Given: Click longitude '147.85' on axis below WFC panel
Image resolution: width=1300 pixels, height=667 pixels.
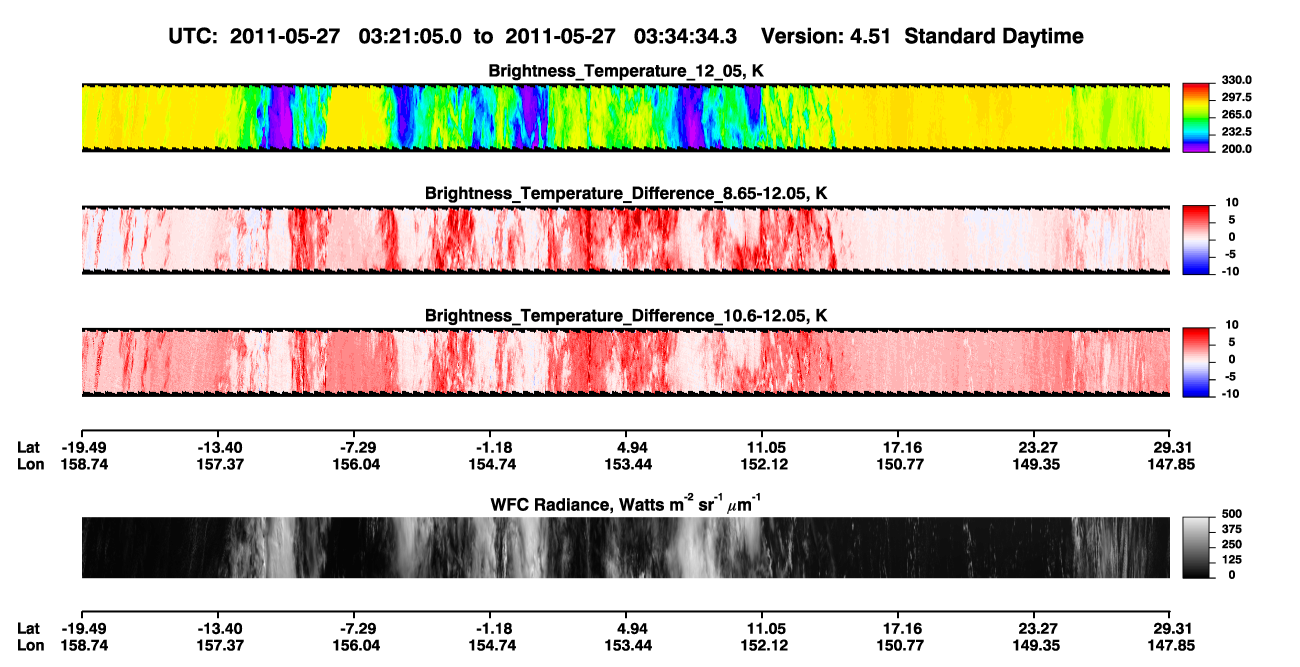Looking at the screenshot, I should (1170, 645).
